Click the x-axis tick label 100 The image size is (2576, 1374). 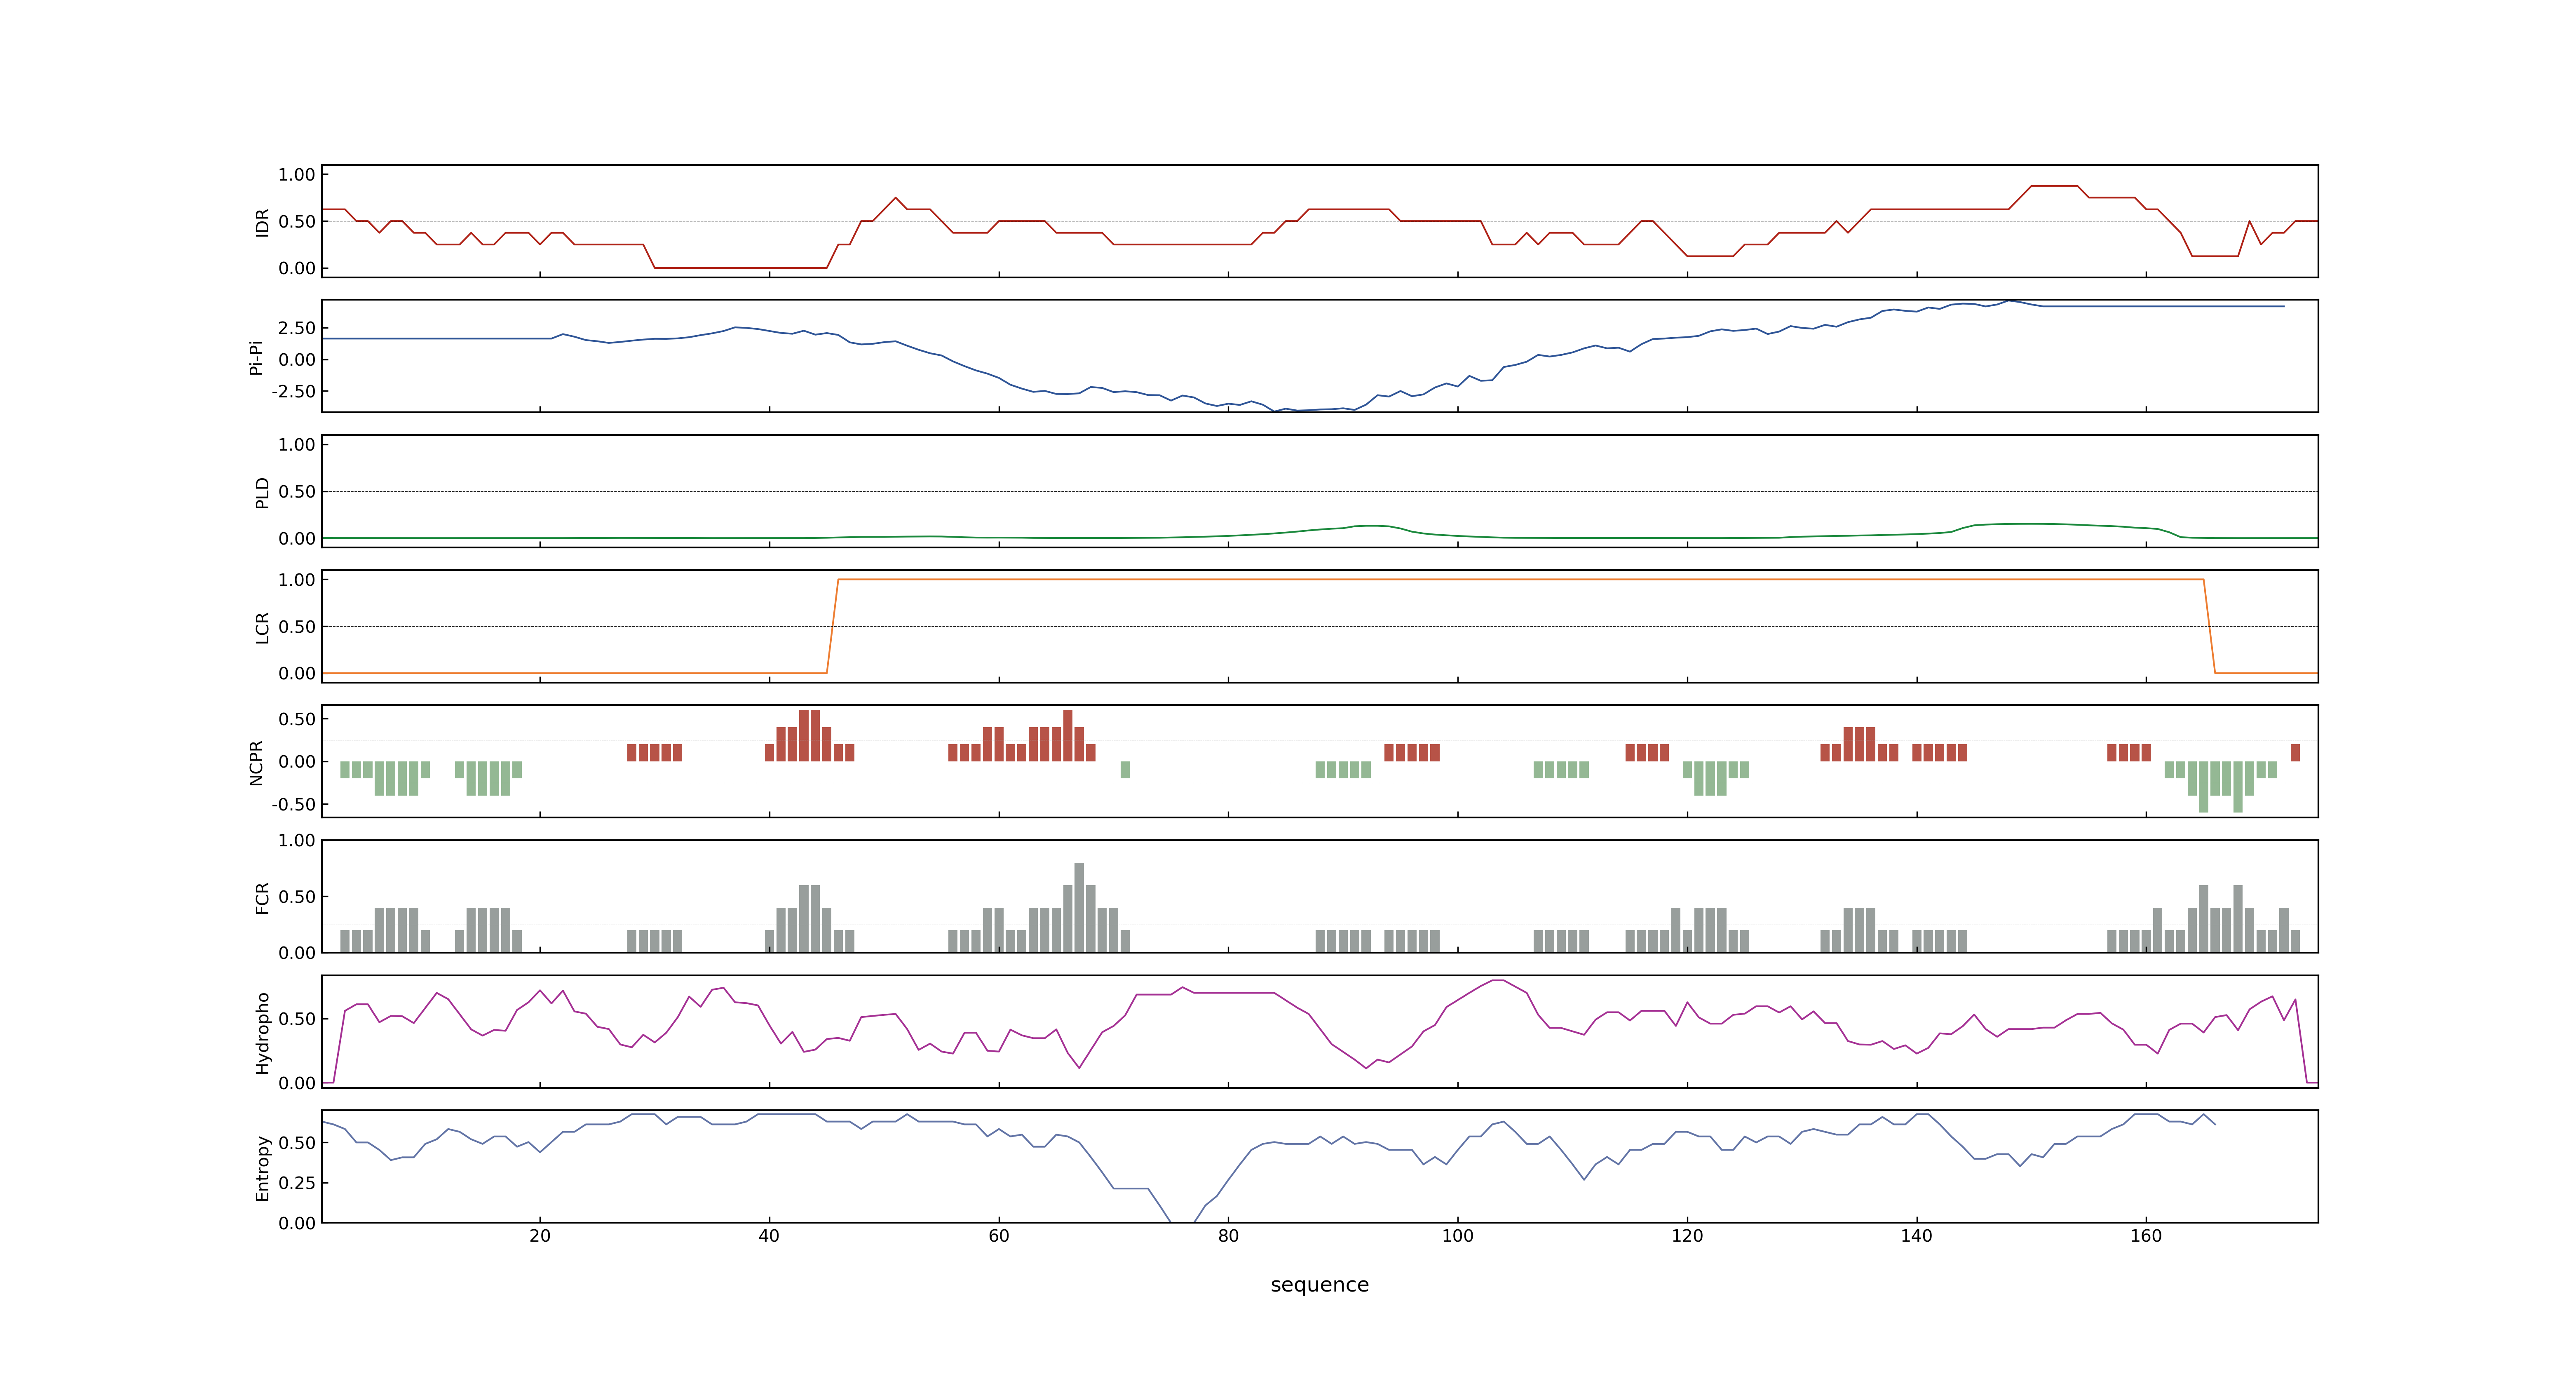[x=1458, y=1236]
